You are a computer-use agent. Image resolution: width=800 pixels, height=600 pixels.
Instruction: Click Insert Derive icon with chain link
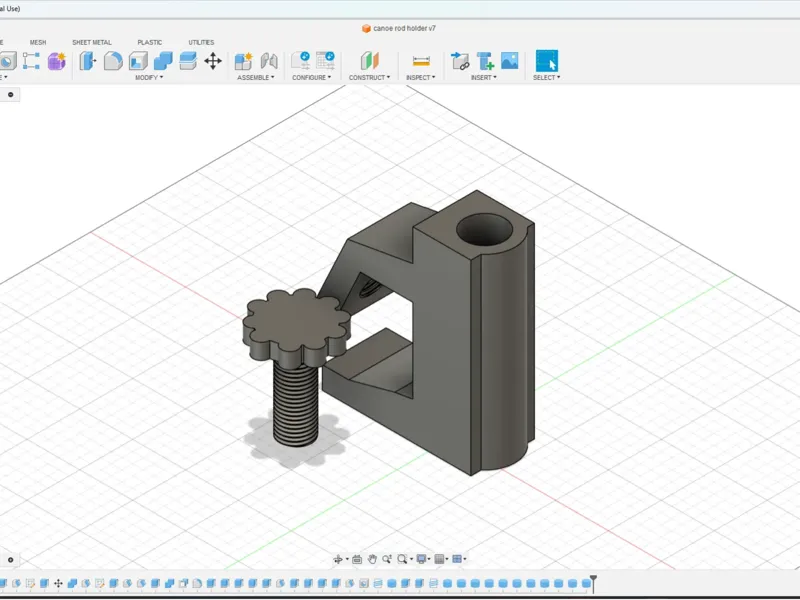(460, 61)
